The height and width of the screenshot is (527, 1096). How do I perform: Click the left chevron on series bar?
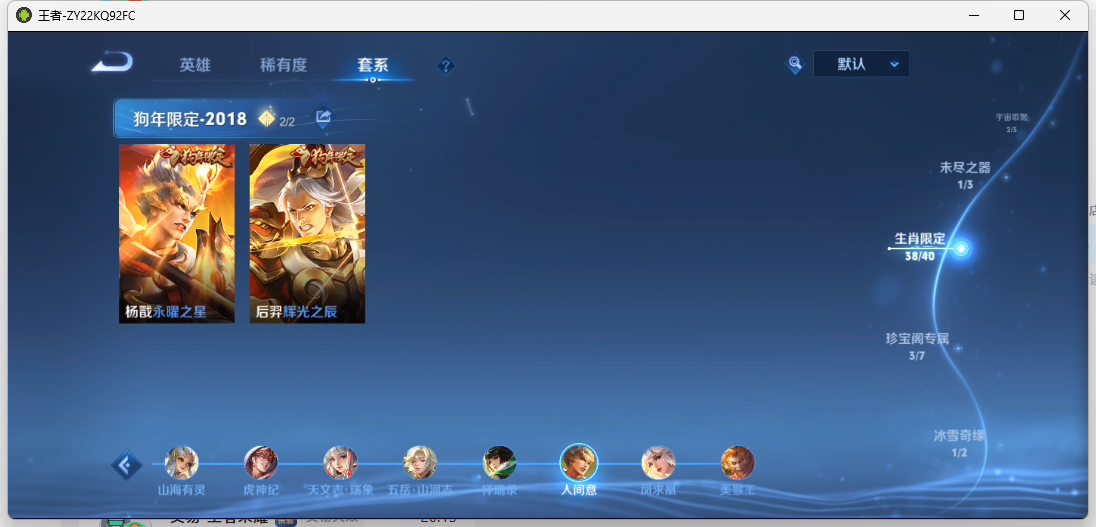126,465
